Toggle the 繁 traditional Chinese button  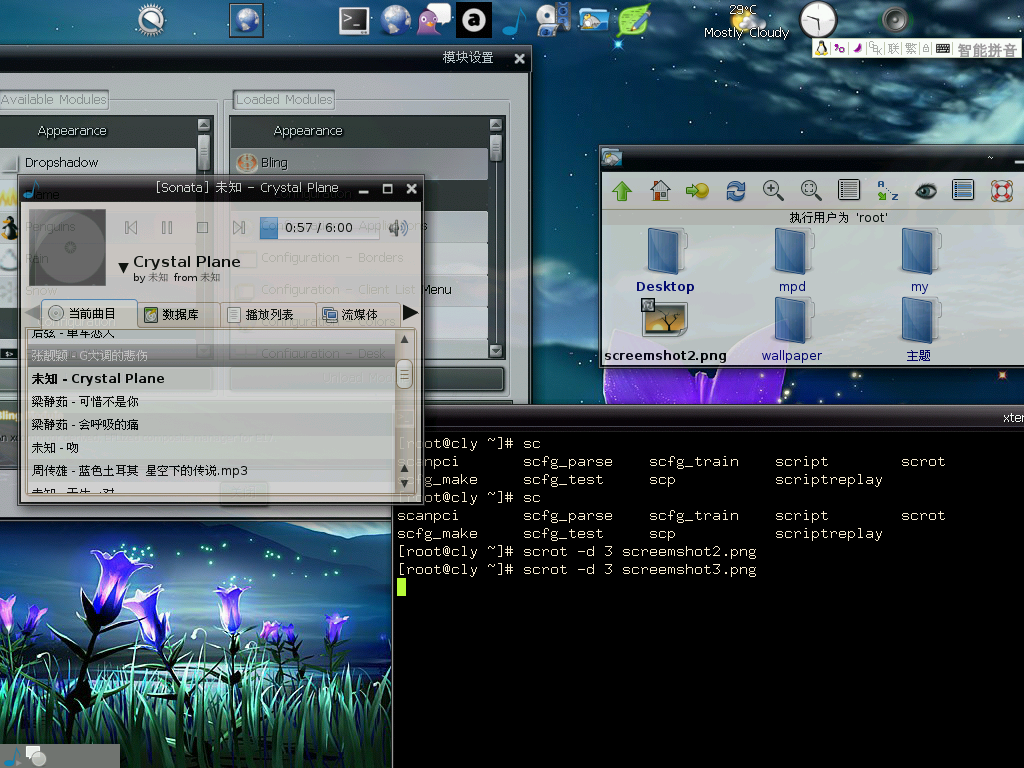pos(910,48)
